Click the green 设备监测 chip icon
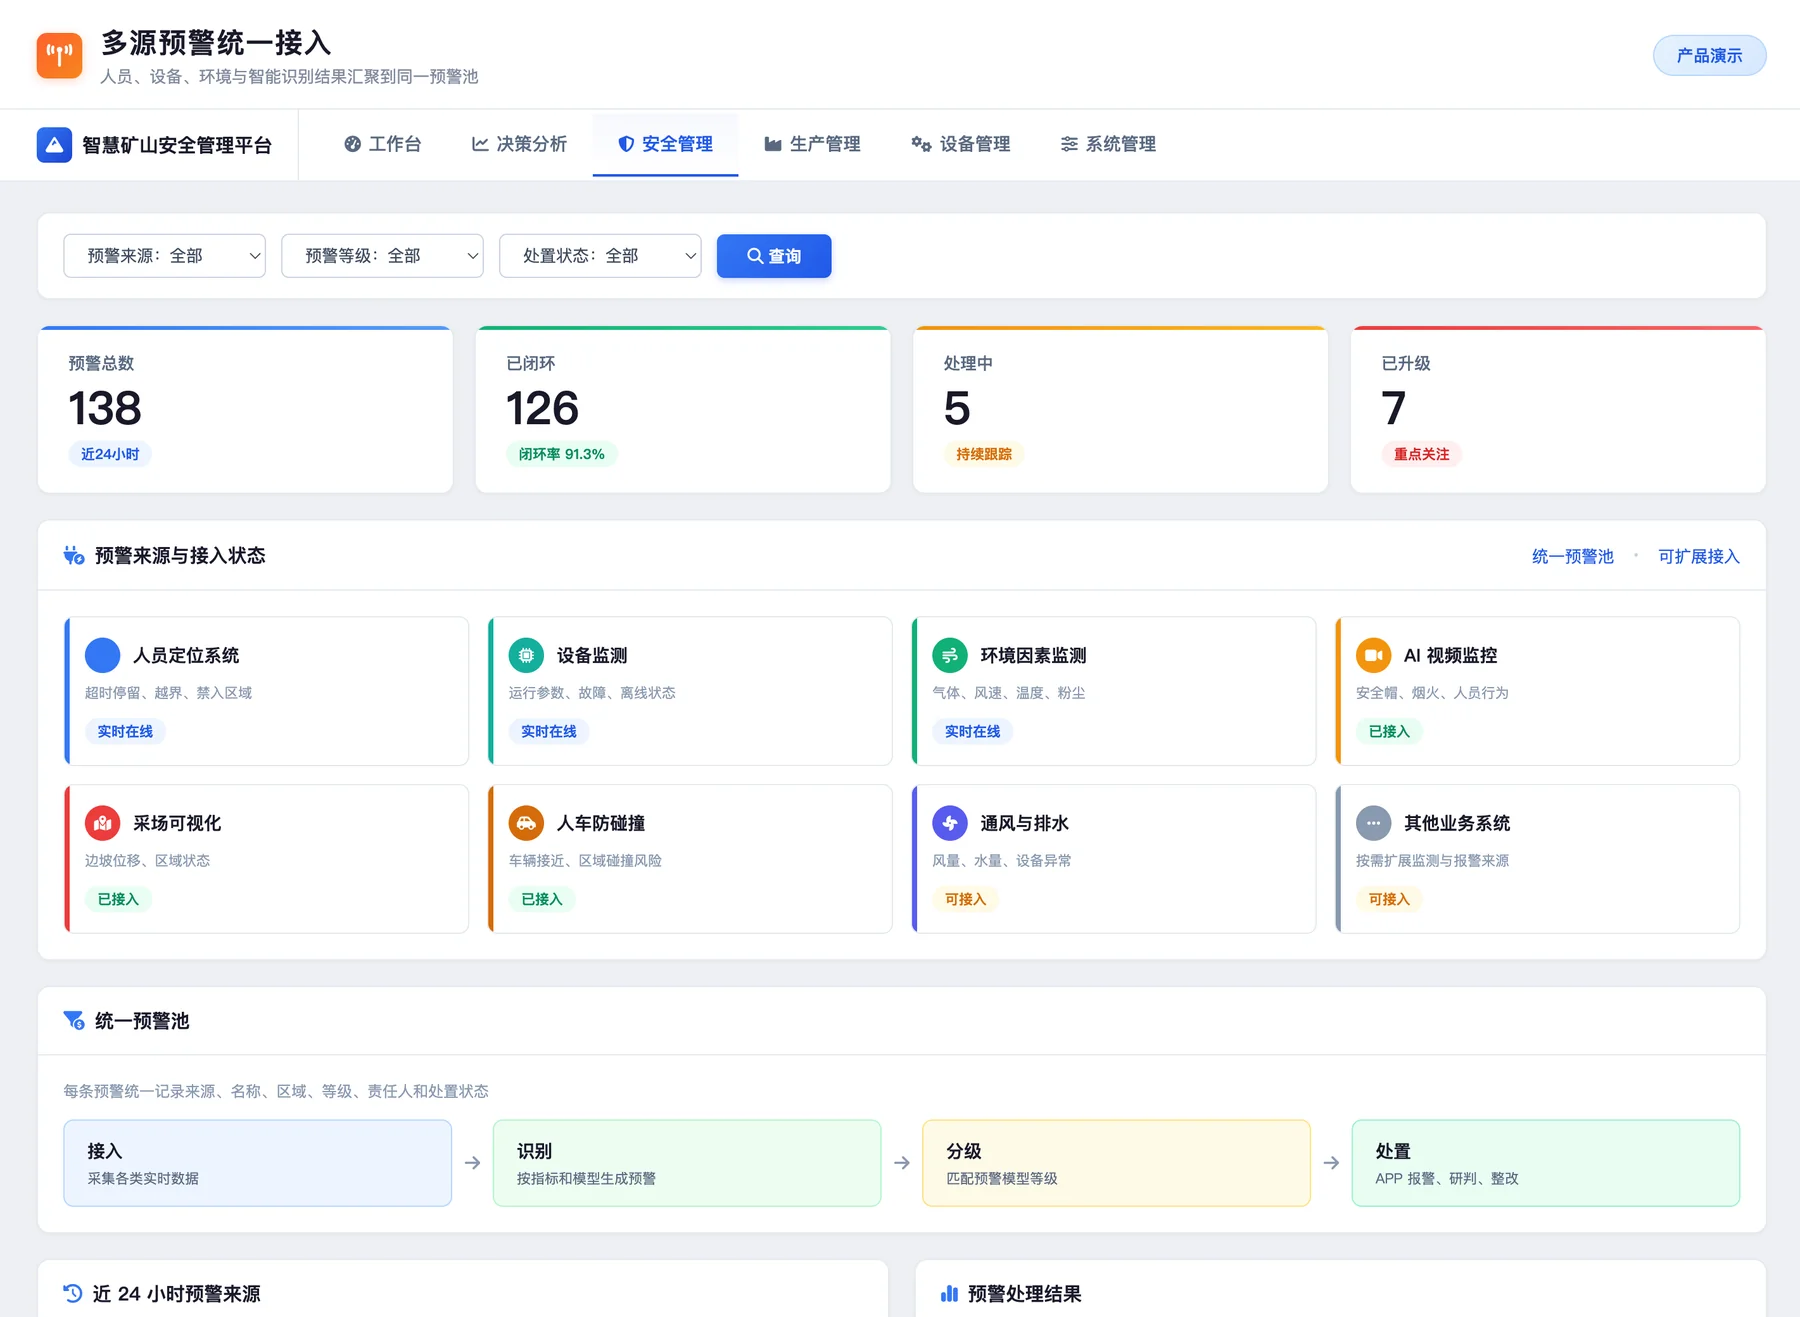 [x=526, y=655]
